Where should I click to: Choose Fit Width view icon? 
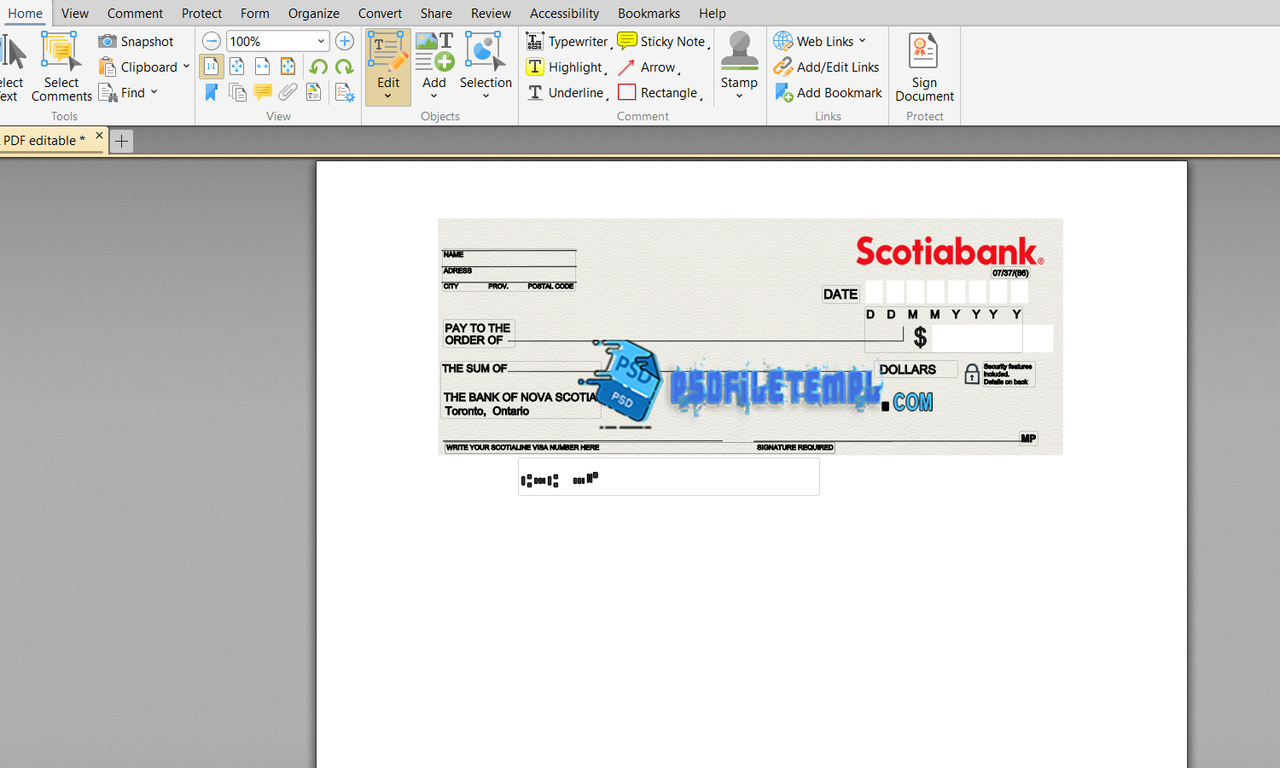pos(262,67)
